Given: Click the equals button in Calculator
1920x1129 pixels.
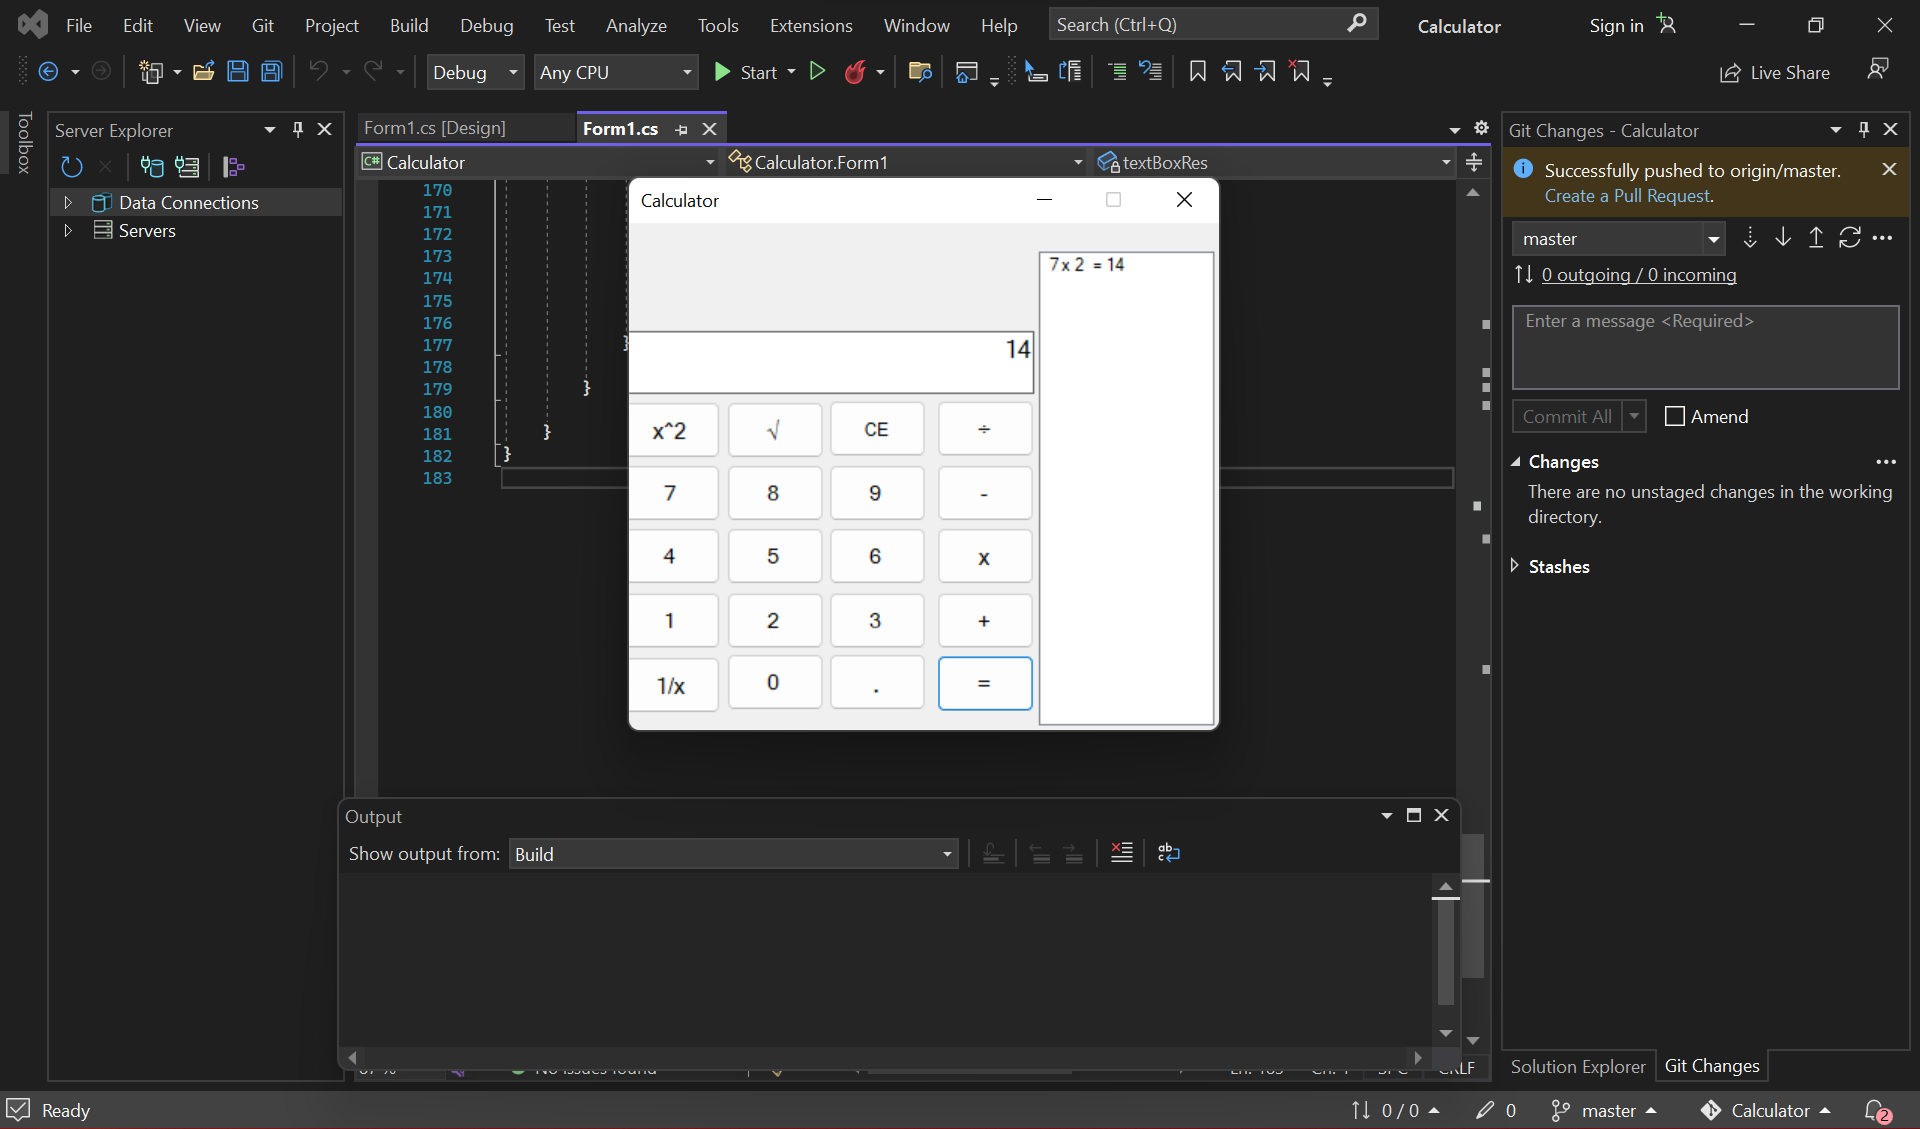Looking at the screenshot, I should (984, 683).
